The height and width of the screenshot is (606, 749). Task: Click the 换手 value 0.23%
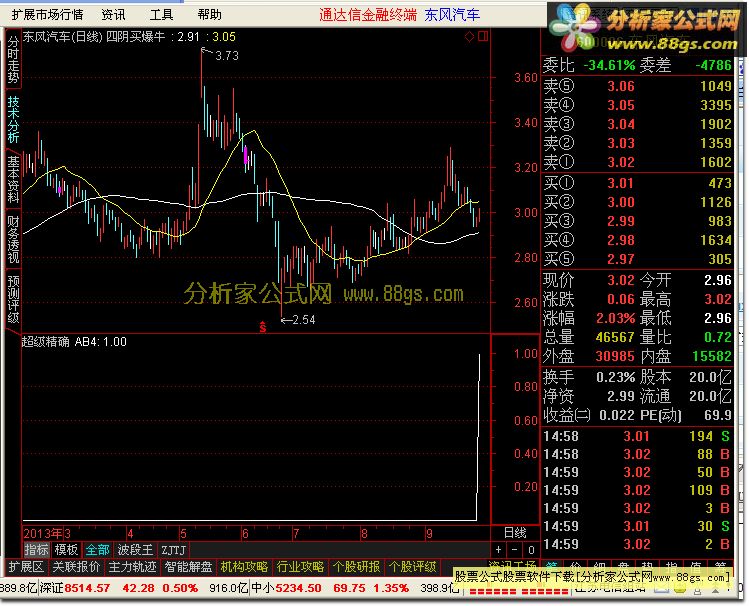616,377
